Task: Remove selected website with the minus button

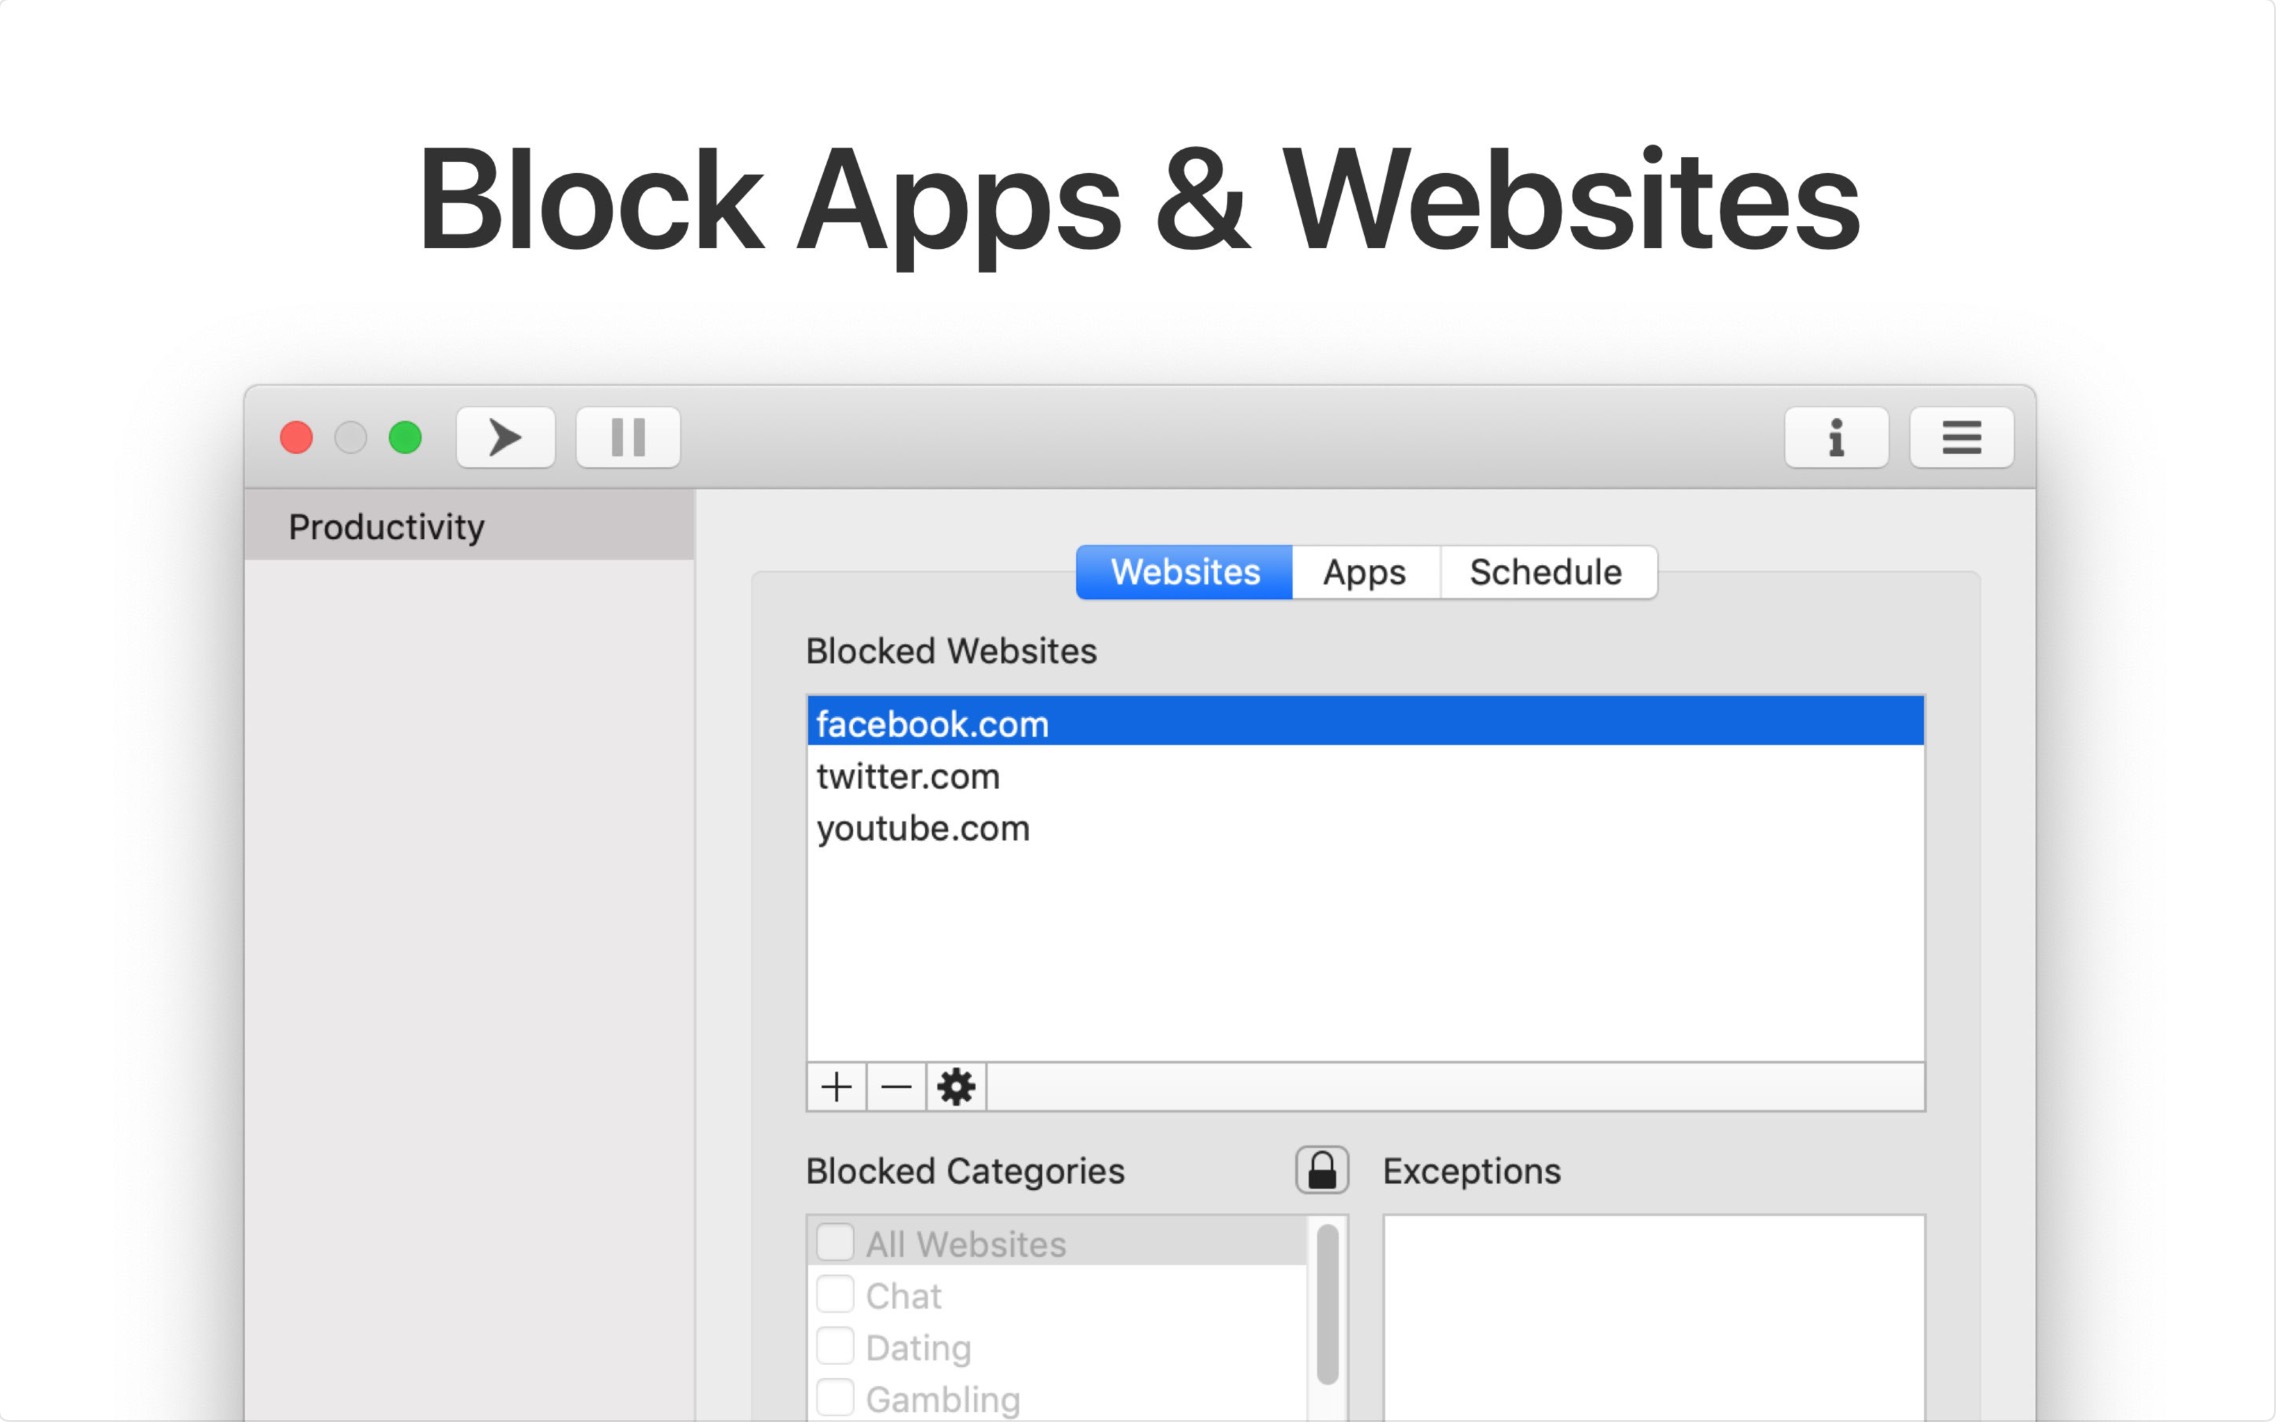Action: pyautogui.click(x=897, y=1088)
